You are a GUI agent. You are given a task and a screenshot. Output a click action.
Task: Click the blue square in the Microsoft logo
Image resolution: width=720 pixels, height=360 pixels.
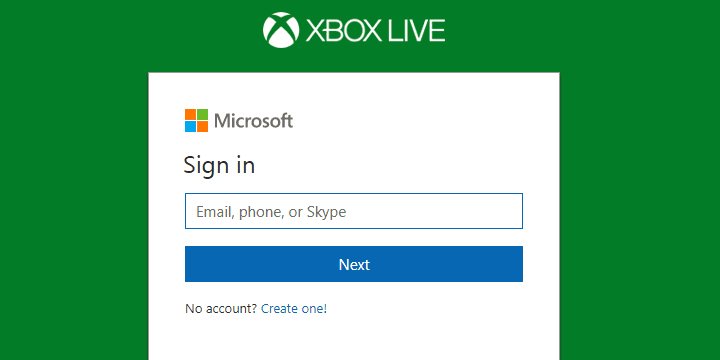coord(191,126)
